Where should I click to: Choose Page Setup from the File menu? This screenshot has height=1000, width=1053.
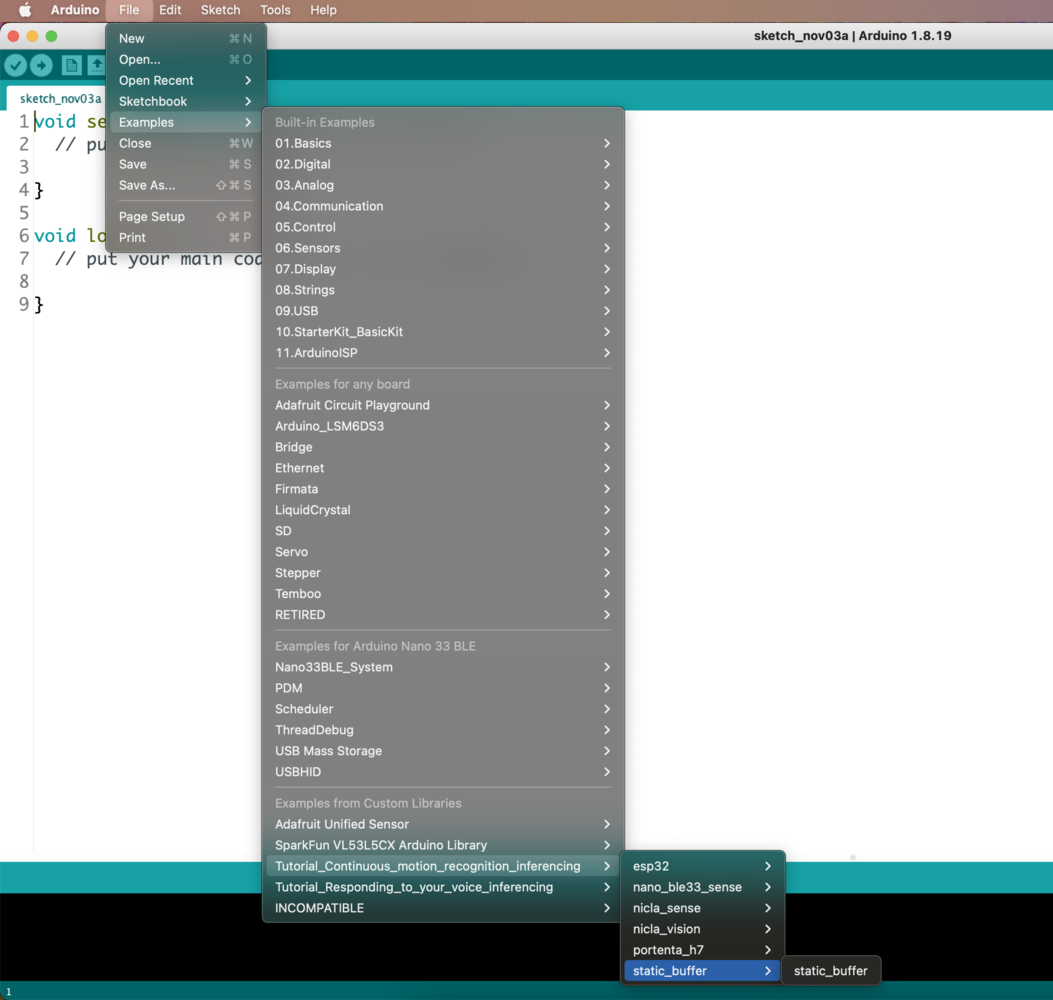[186, 216]
